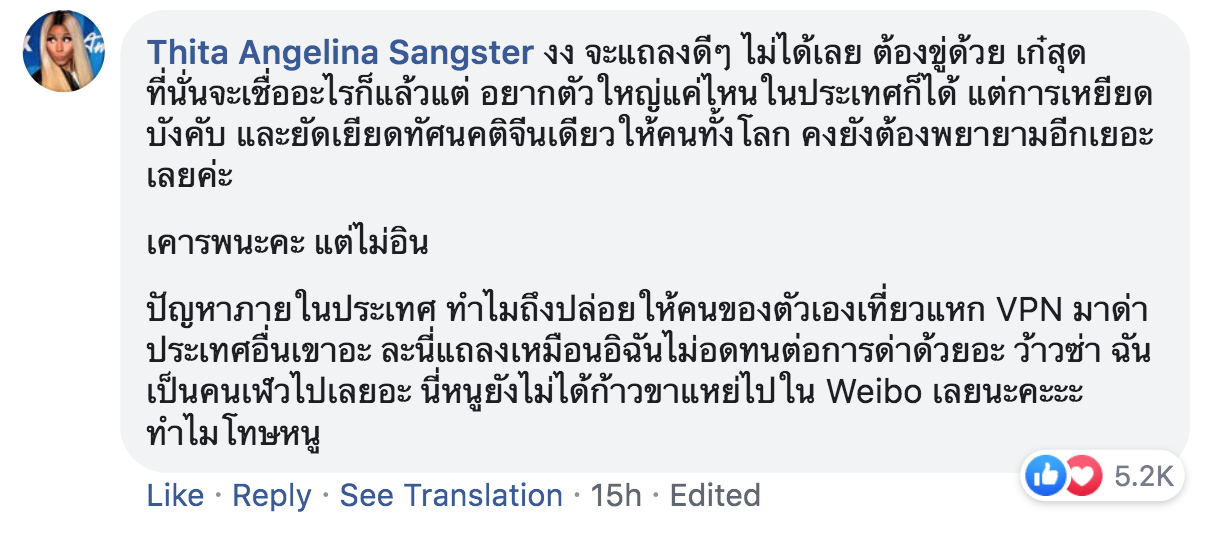Click the line beginning "บังคับ และยัดเยียด"
The height and width of the screenshot is (534, 1224).
coord(600,137)
